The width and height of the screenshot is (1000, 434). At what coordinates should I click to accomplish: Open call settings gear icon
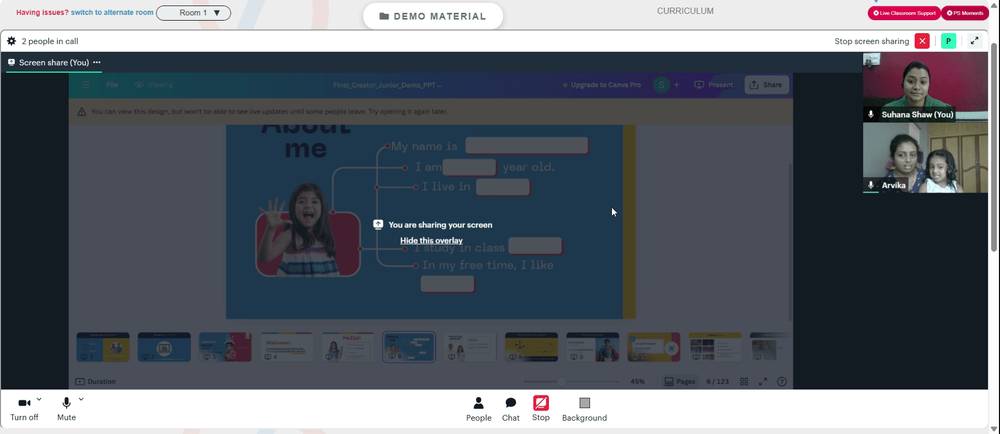point(11,41)
